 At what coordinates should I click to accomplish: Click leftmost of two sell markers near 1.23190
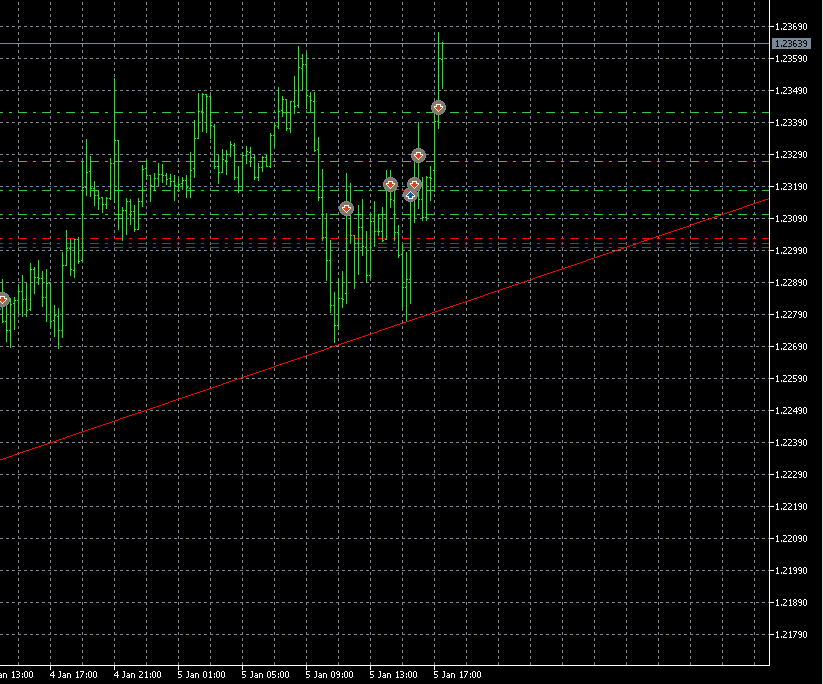pos(390,184)
